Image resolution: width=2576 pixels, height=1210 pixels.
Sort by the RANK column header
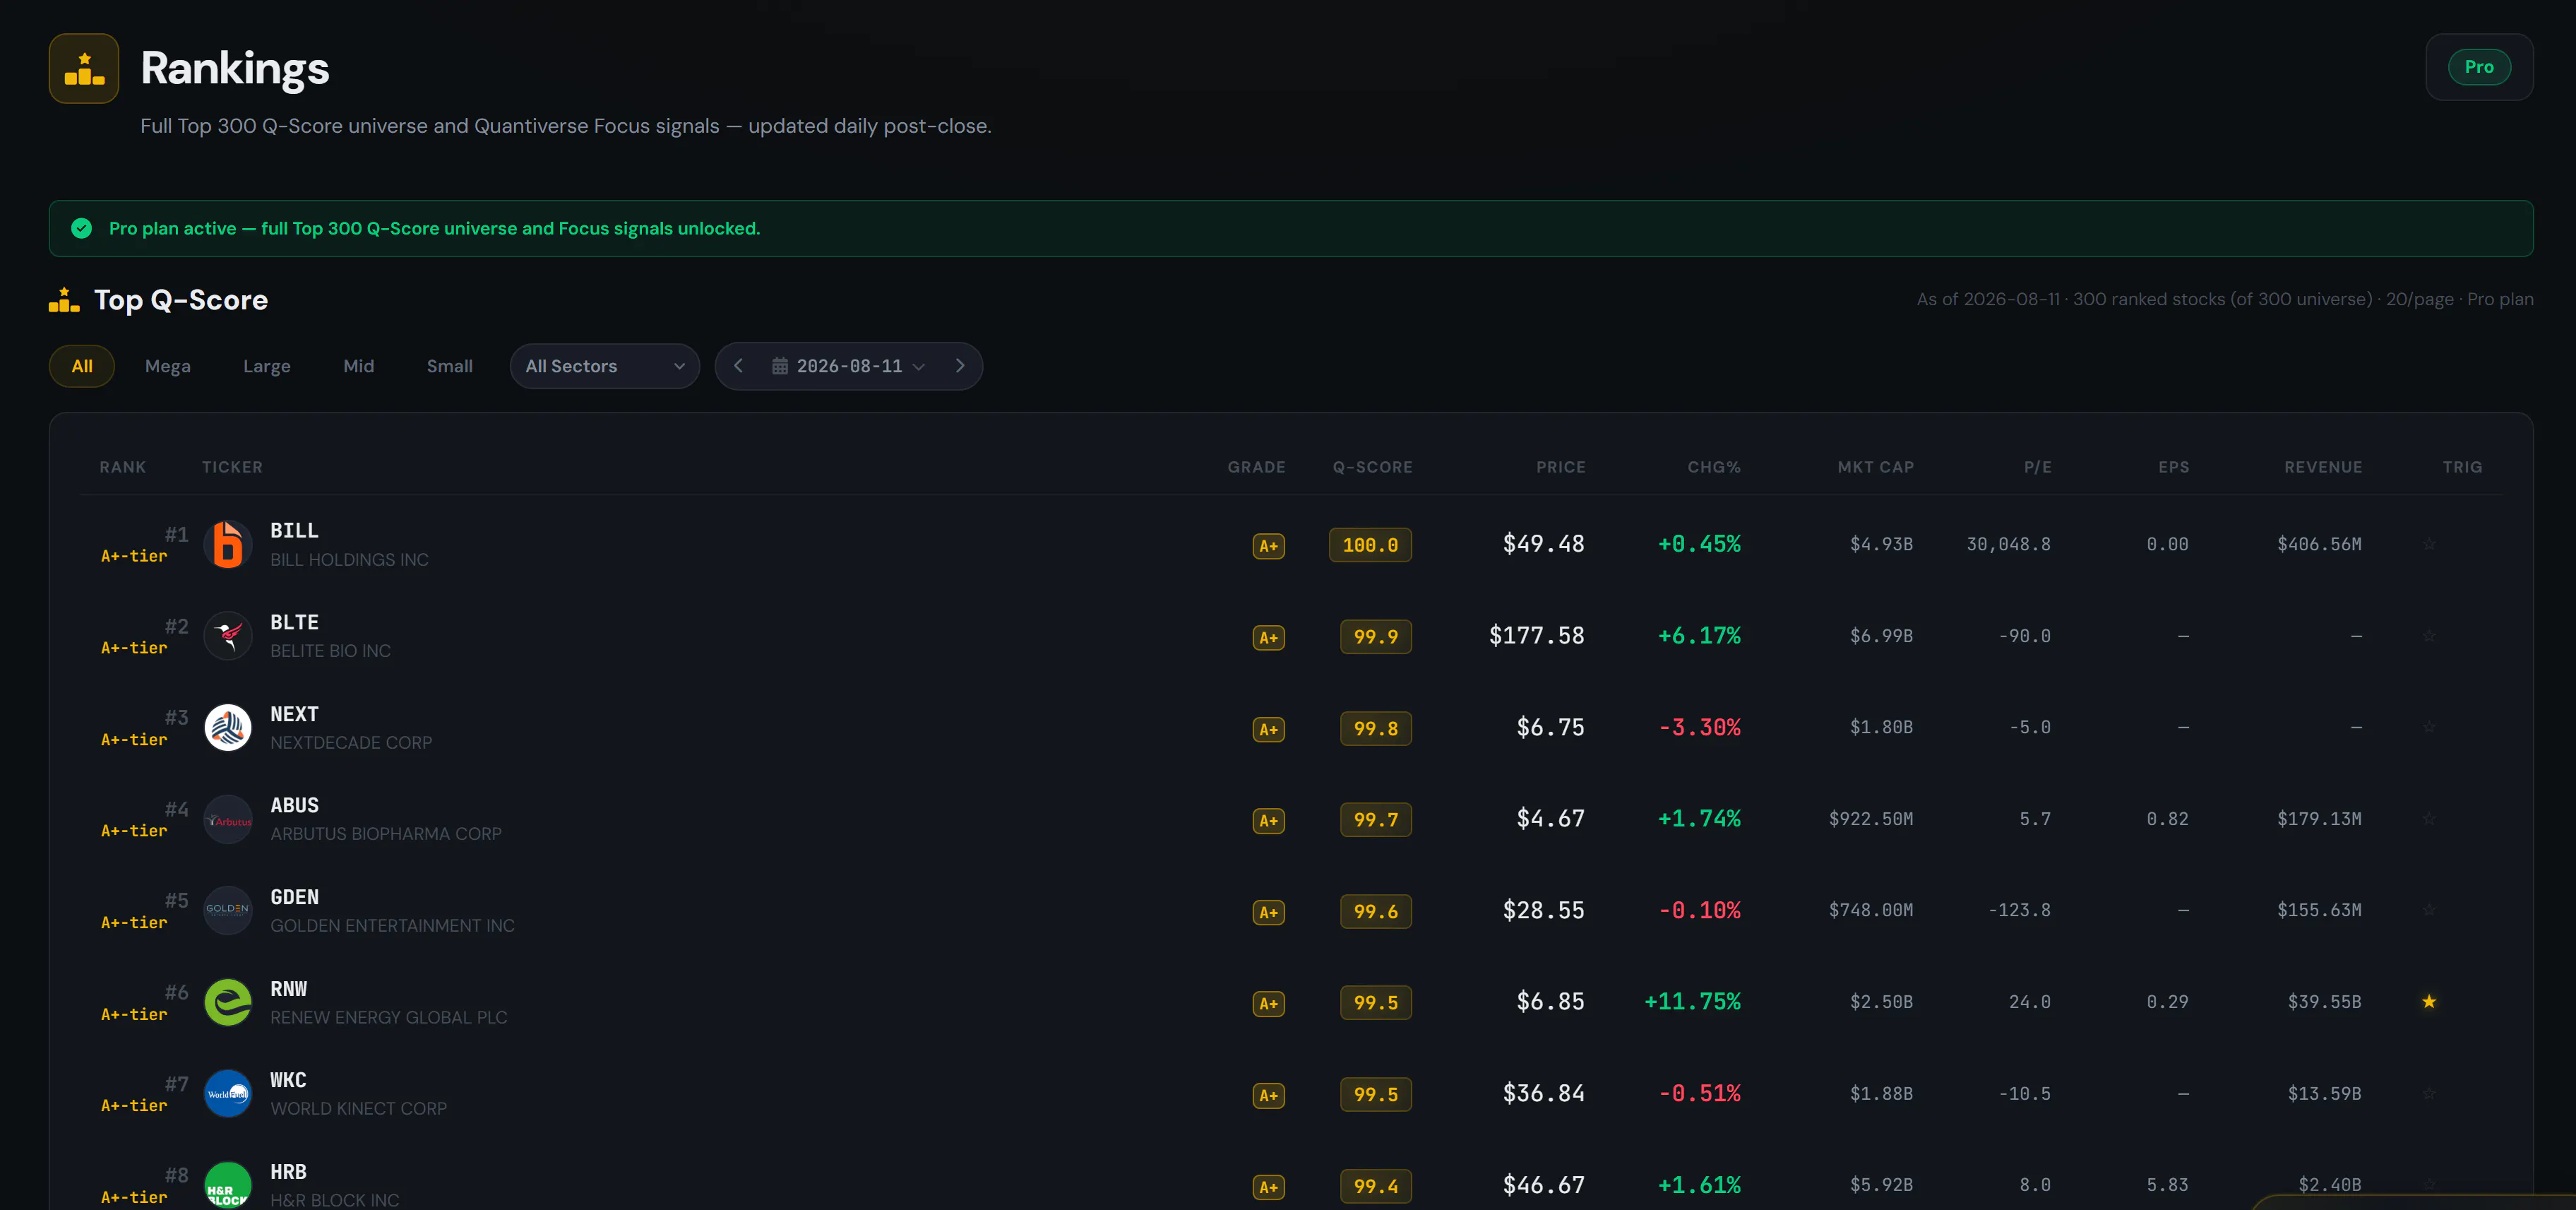click(123, 467)
